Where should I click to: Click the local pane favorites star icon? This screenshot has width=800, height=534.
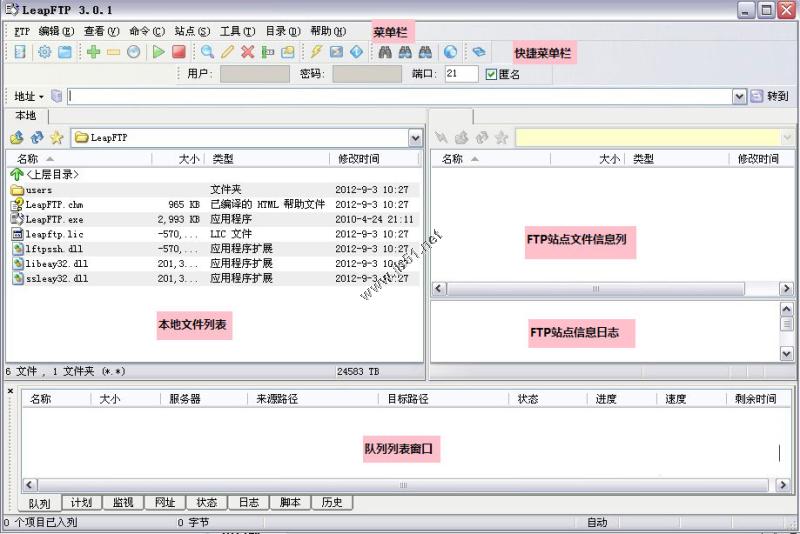57,137
